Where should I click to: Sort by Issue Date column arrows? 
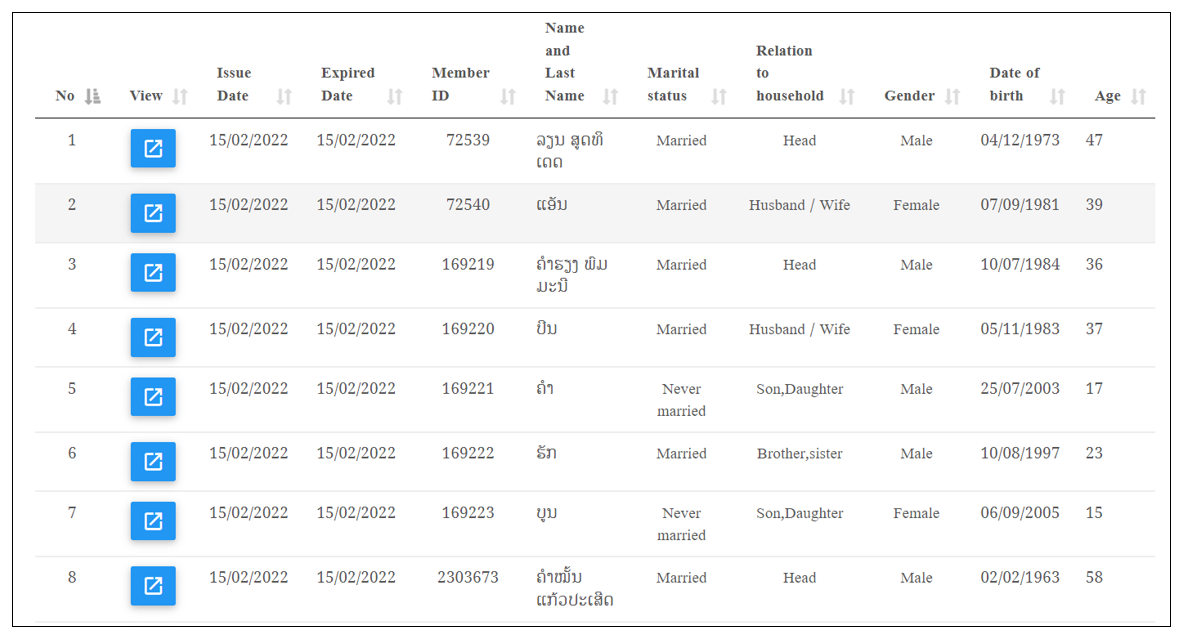(x=284, y=96)
